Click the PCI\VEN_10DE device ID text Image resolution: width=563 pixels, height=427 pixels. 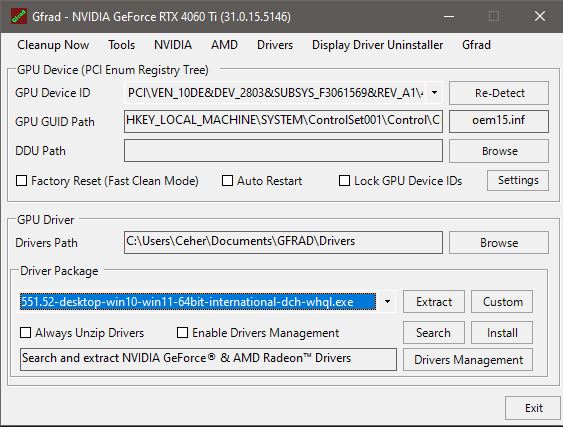click(x=275, y=93)
